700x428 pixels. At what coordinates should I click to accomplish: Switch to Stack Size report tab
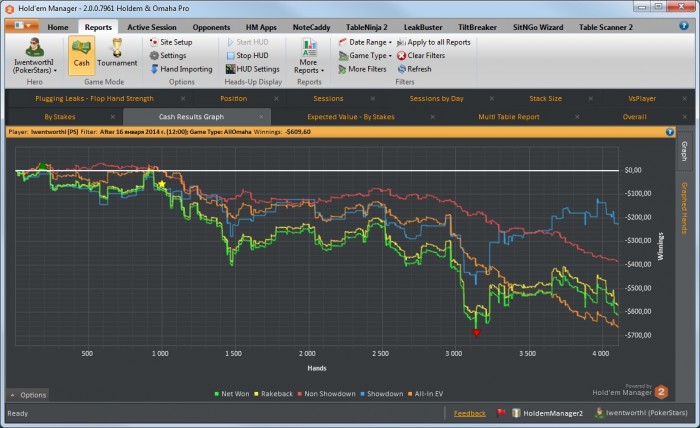(x=546, y=99)
